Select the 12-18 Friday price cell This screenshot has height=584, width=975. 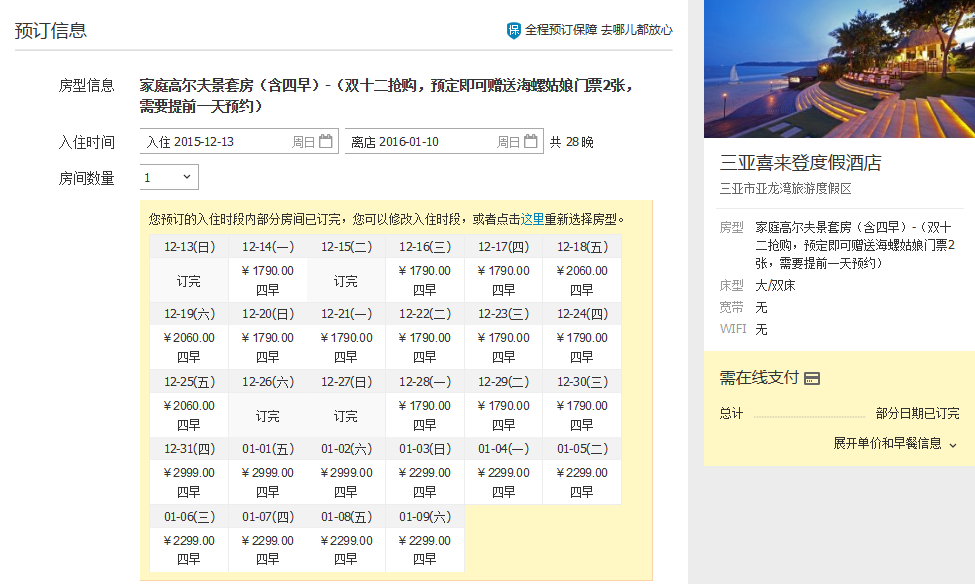point(581,280)
